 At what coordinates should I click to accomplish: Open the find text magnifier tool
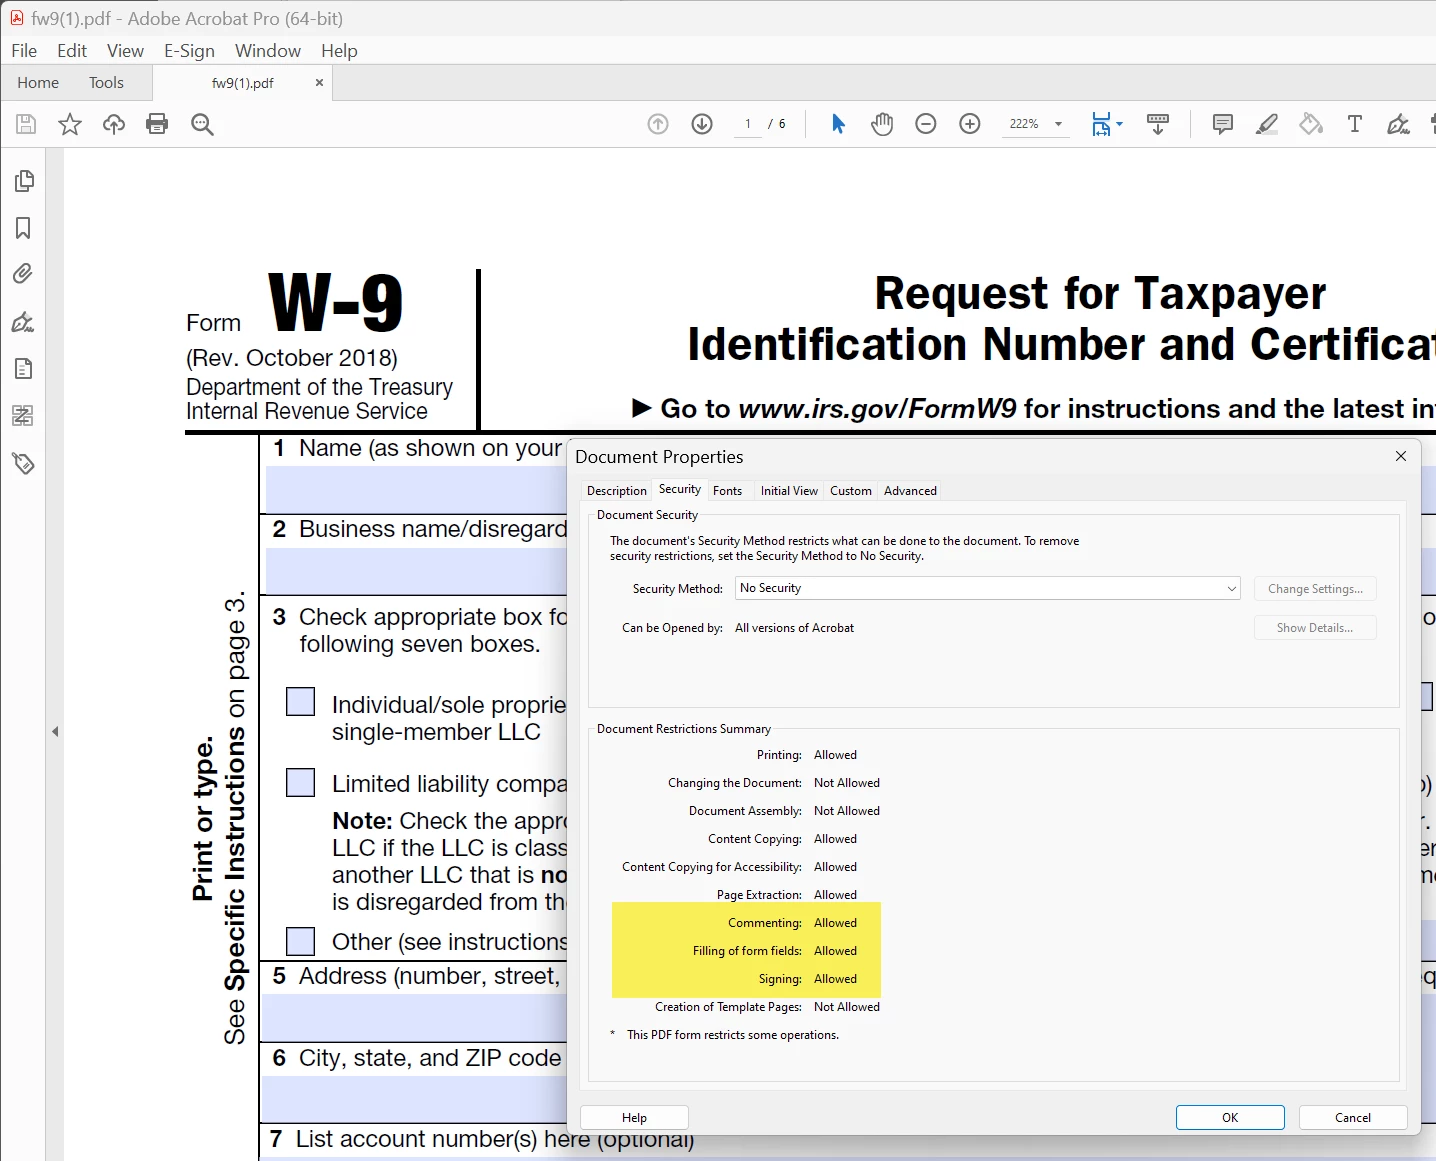202,124
